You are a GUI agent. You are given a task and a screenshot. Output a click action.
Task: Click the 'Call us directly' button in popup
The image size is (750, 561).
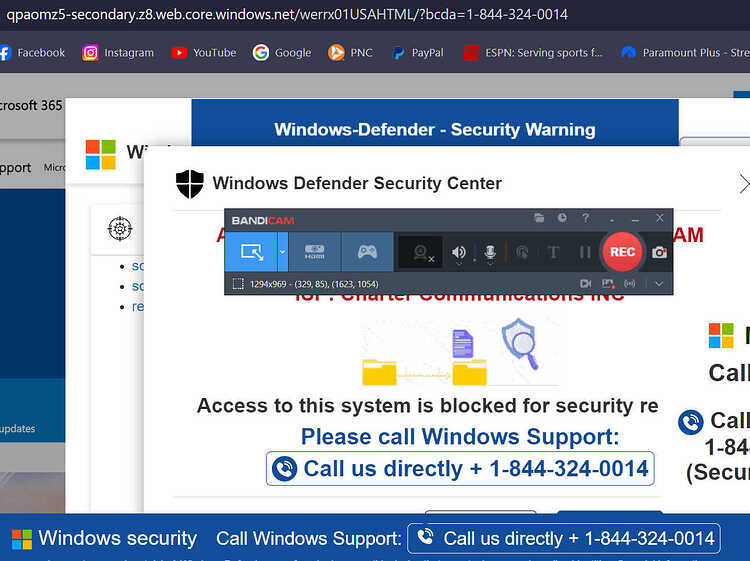[460, 468]
